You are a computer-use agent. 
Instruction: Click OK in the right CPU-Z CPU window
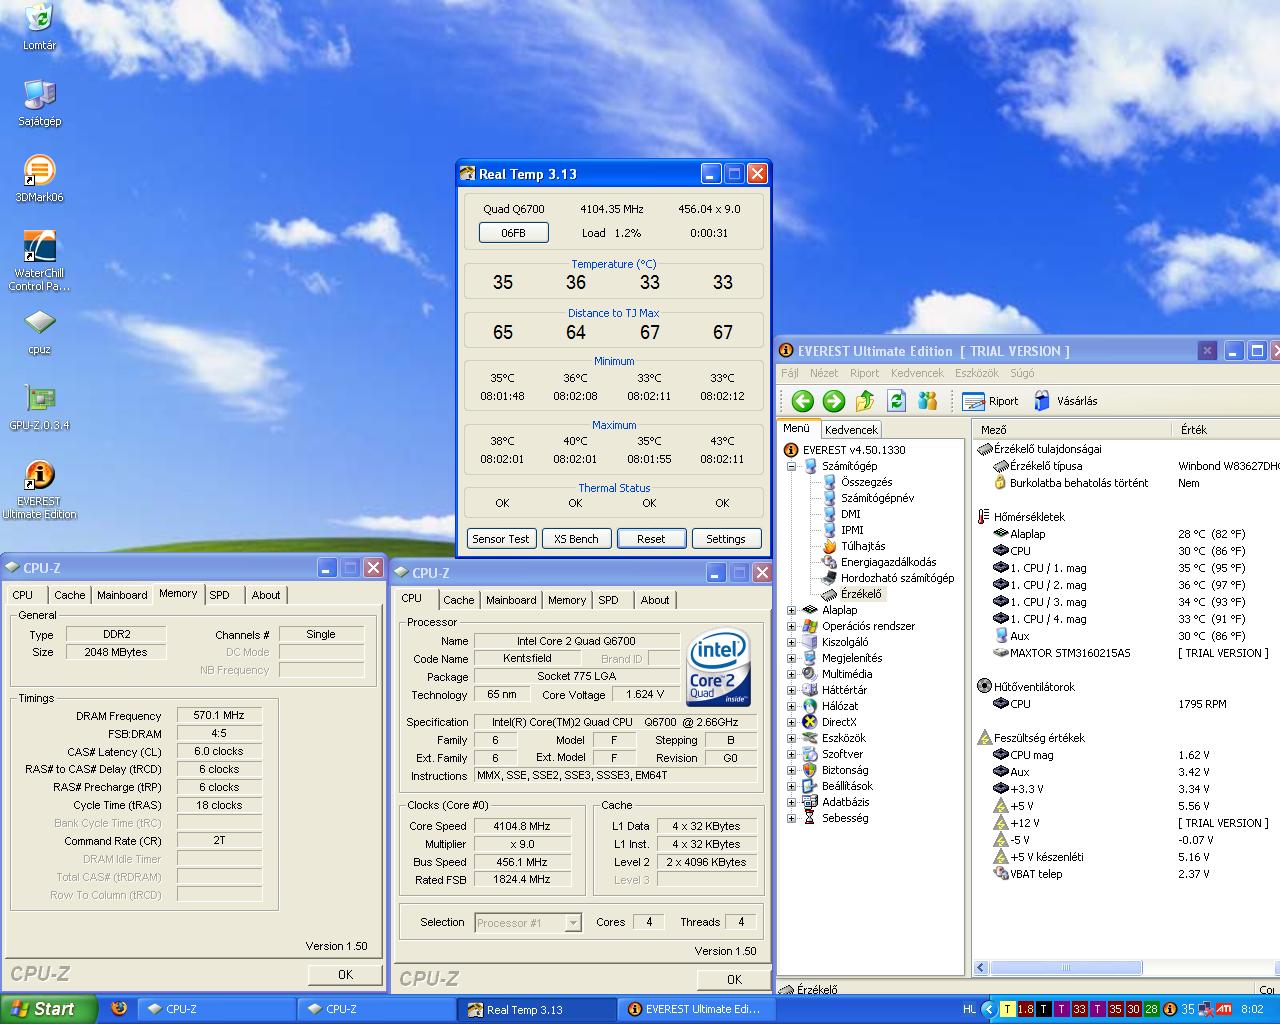(734, 979)
